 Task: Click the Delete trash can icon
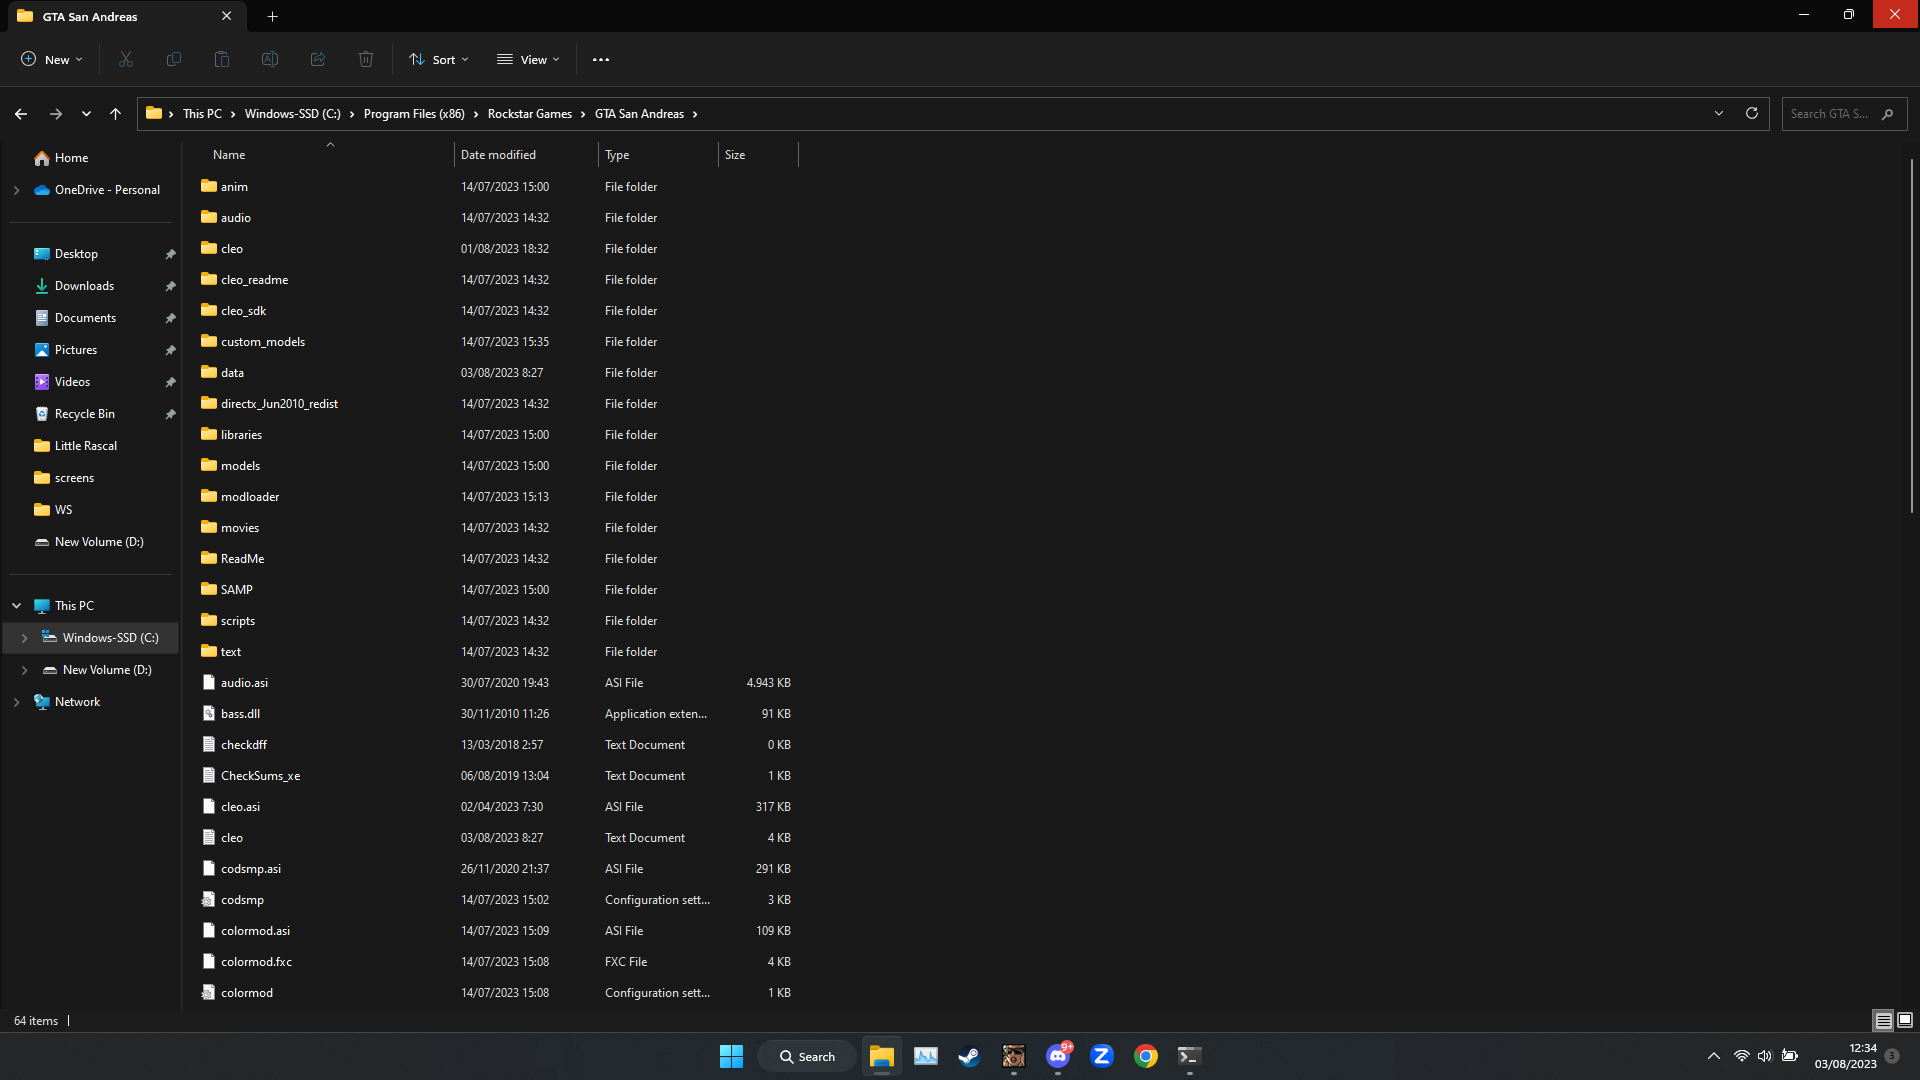click(x=366, y=60)
